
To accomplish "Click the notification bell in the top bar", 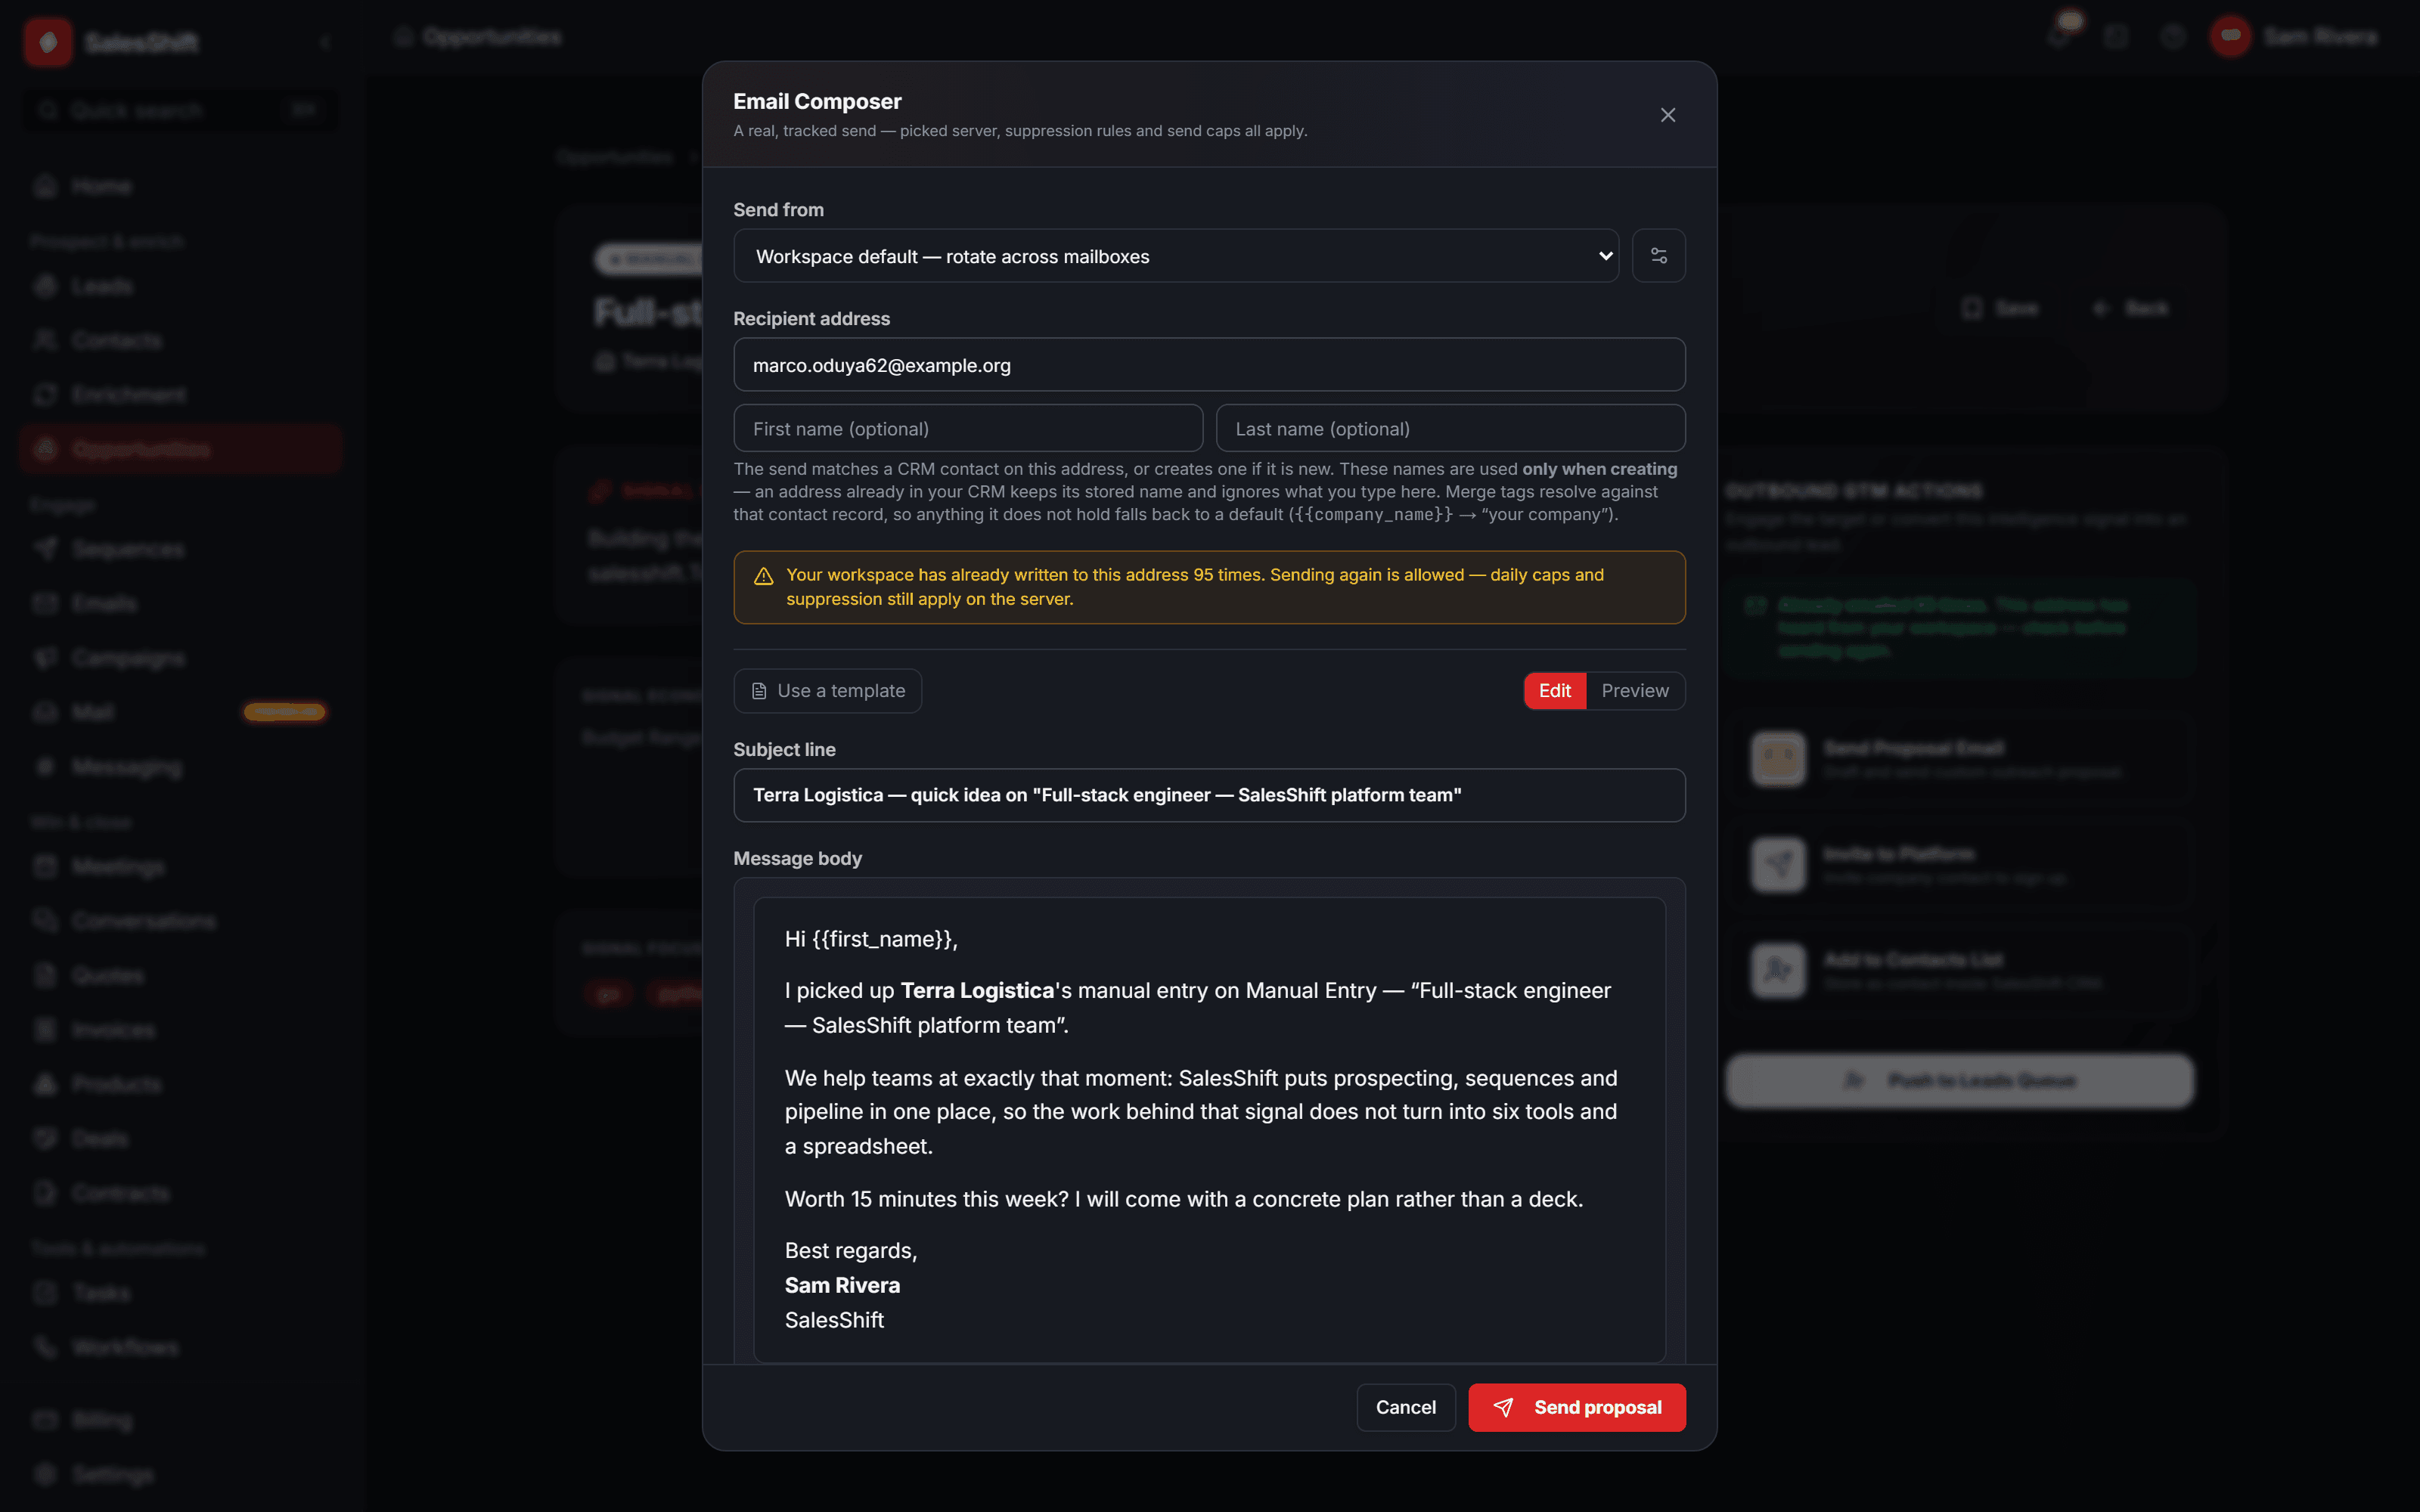I will pyautogui.click(x=2059, y=37).
